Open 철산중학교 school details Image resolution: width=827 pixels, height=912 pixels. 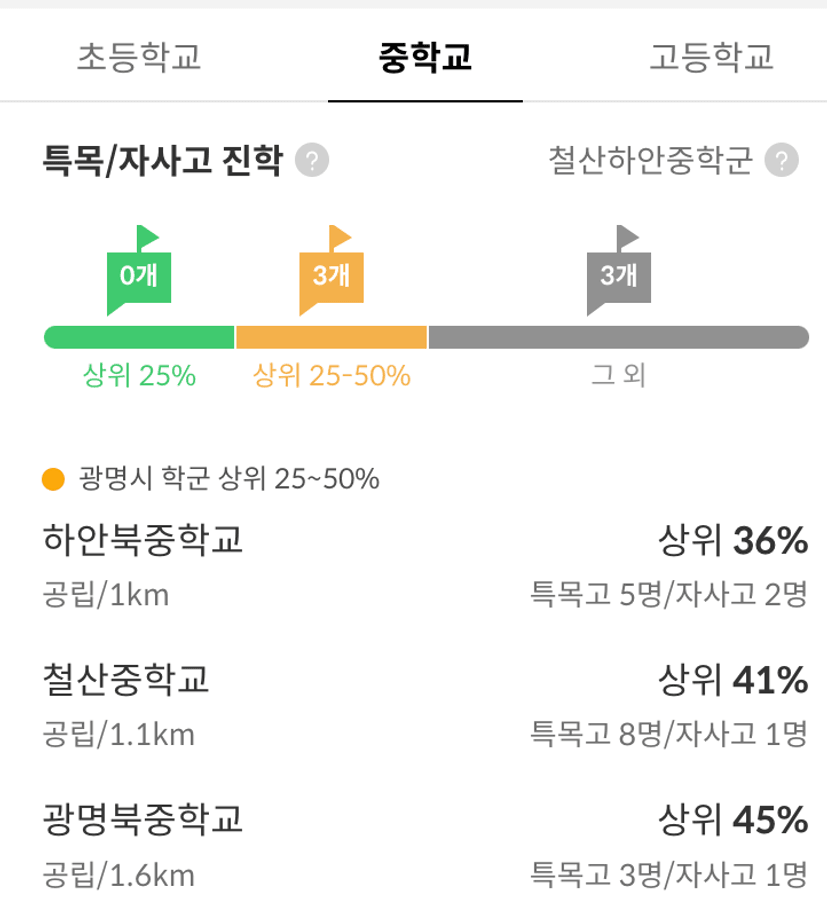pyautogui.click(x=425, y=706)
